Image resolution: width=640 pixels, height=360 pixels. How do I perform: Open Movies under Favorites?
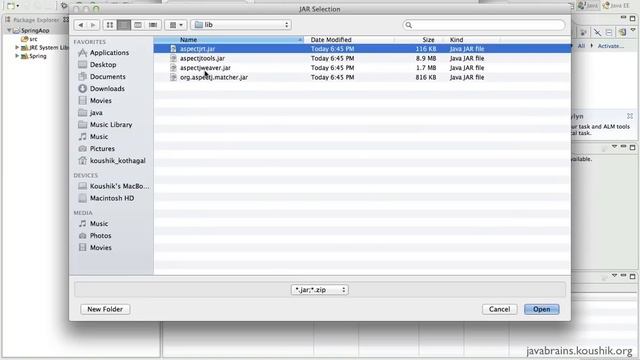100,100
